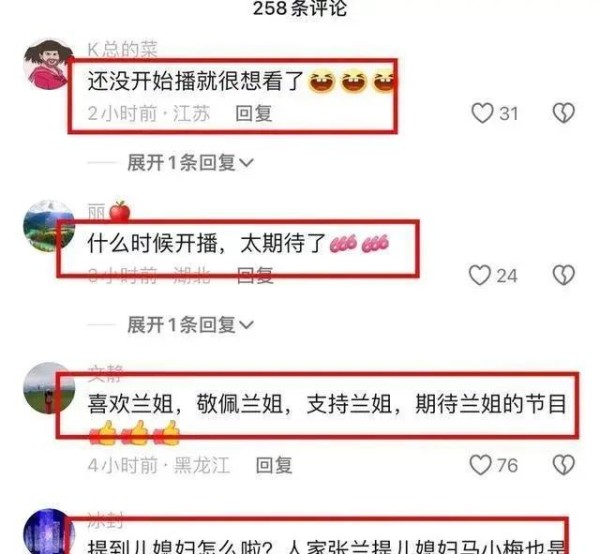Reply to the 江苏 comment
Screen dimensions: 600x554
(x=254, y=114)
